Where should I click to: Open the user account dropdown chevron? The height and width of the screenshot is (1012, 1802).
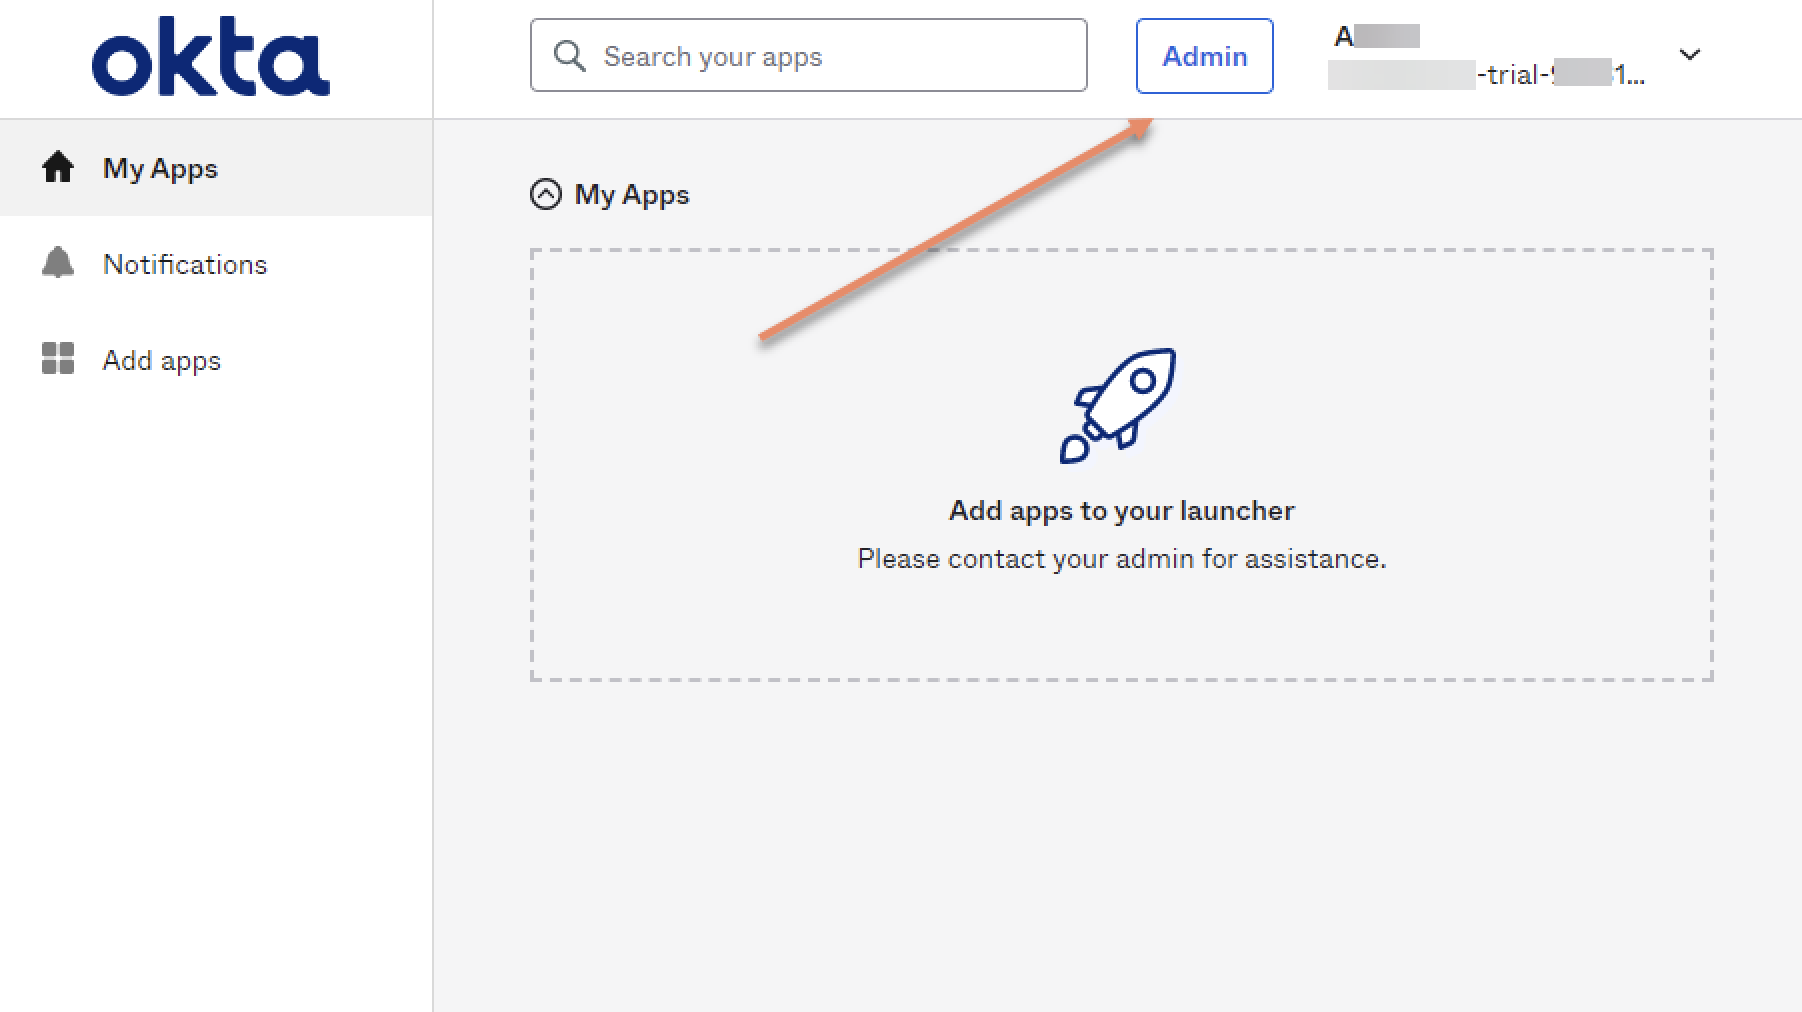1690,55
